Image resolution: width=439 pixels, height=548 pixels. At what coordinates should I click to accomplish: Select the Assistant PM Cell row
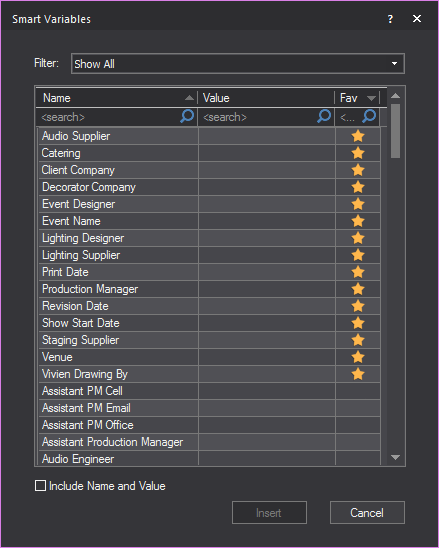pyautogui.click(x=209, y=391)
